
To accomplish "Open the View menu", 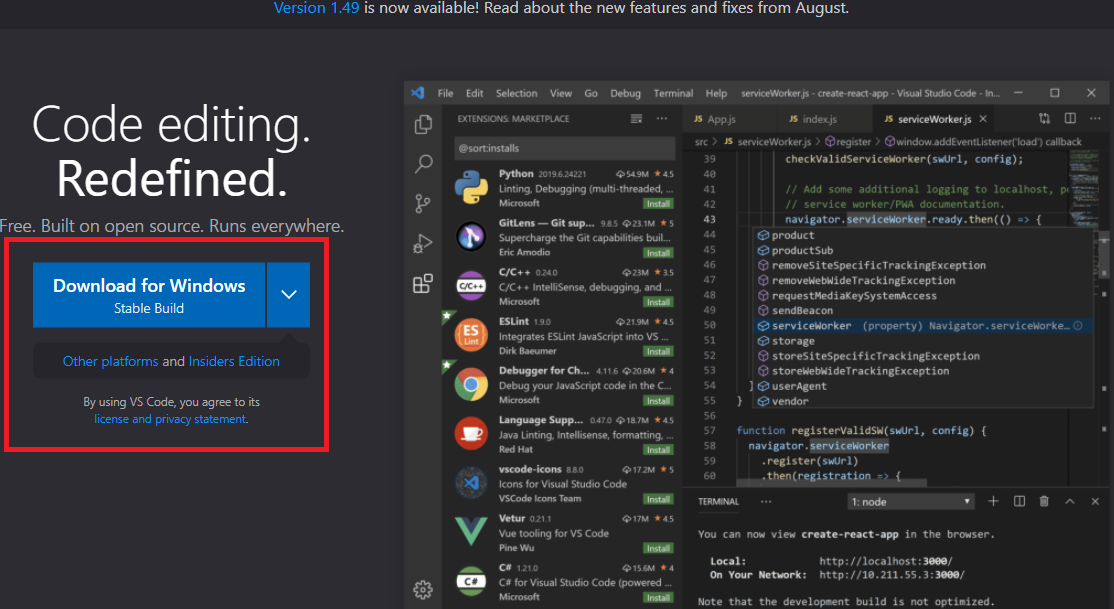I will (x=561, y=93).
